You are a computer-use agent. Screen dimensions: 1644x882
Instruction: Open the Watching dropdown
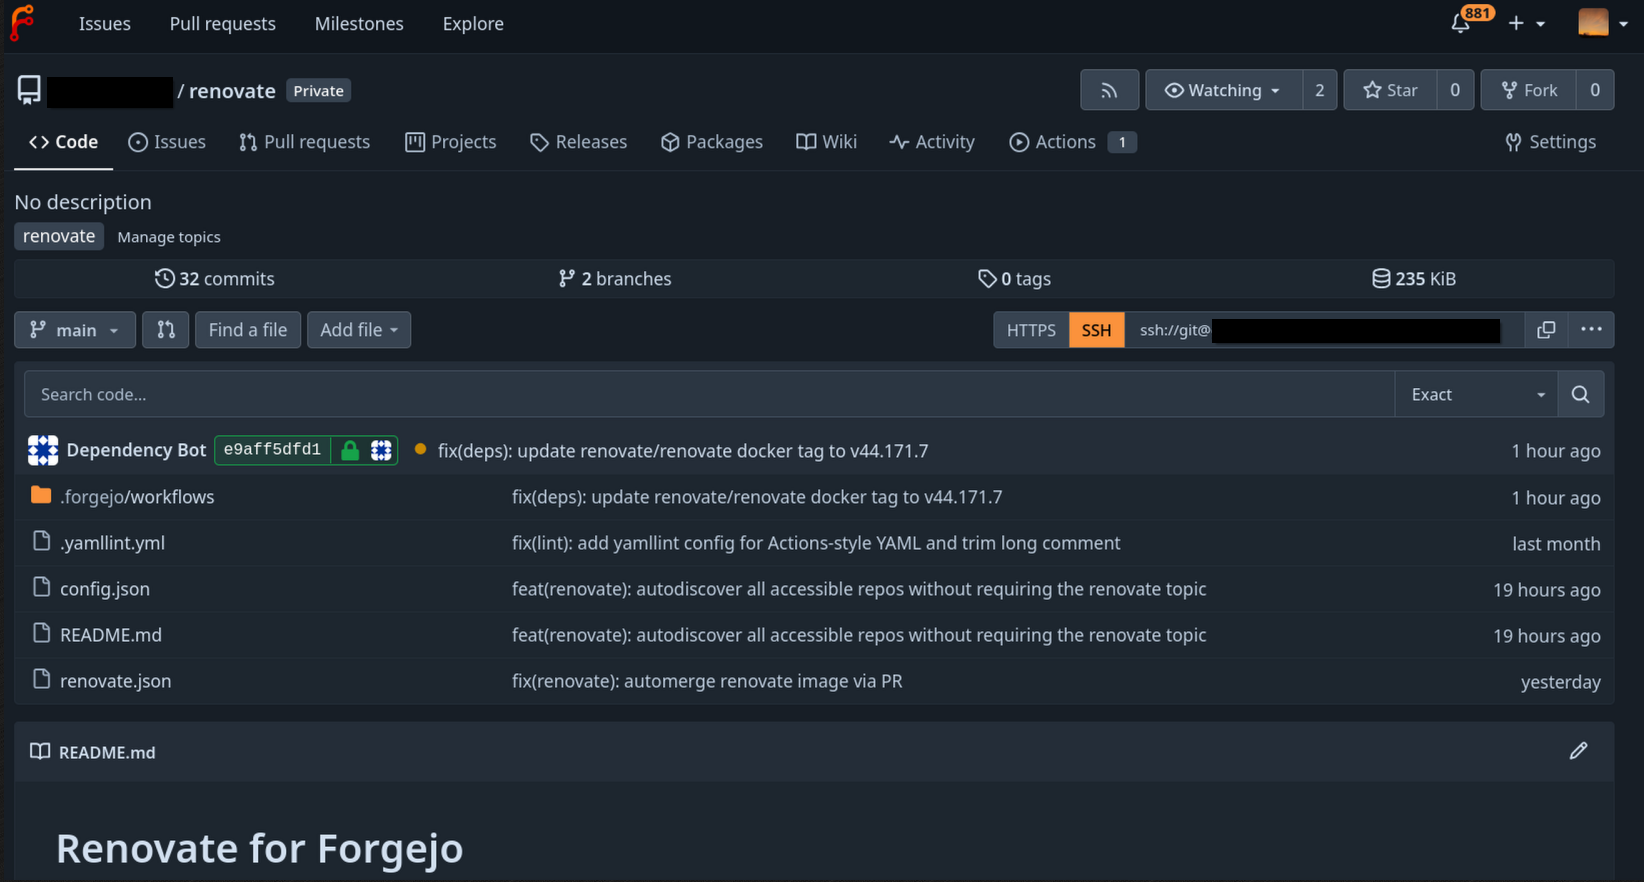click(x=1224, y=90)
